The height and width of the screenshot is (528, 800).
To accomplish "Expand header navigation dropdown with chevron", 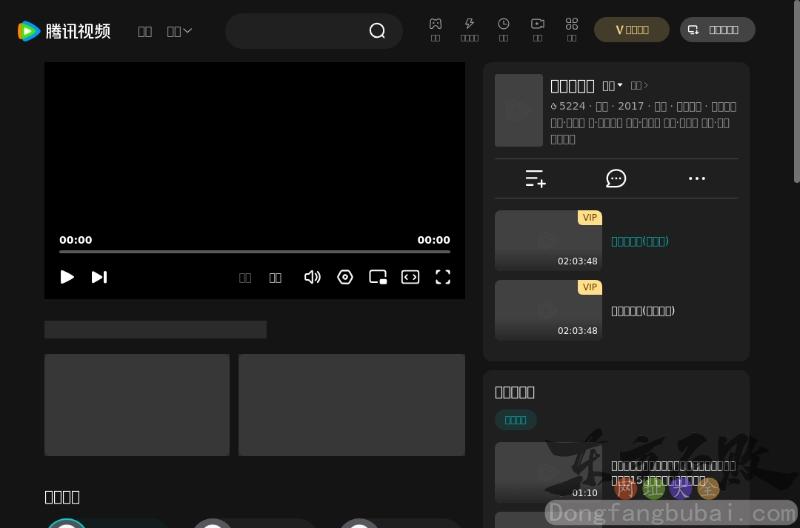I will click(180, 31).
